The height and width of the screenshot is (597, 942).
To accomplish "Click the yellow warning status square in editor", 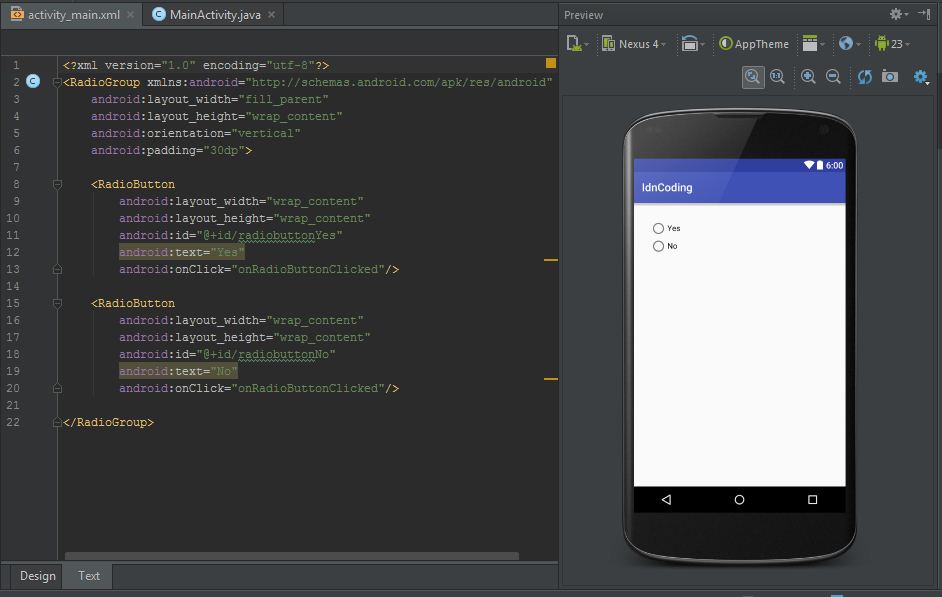I will [551, 63].
